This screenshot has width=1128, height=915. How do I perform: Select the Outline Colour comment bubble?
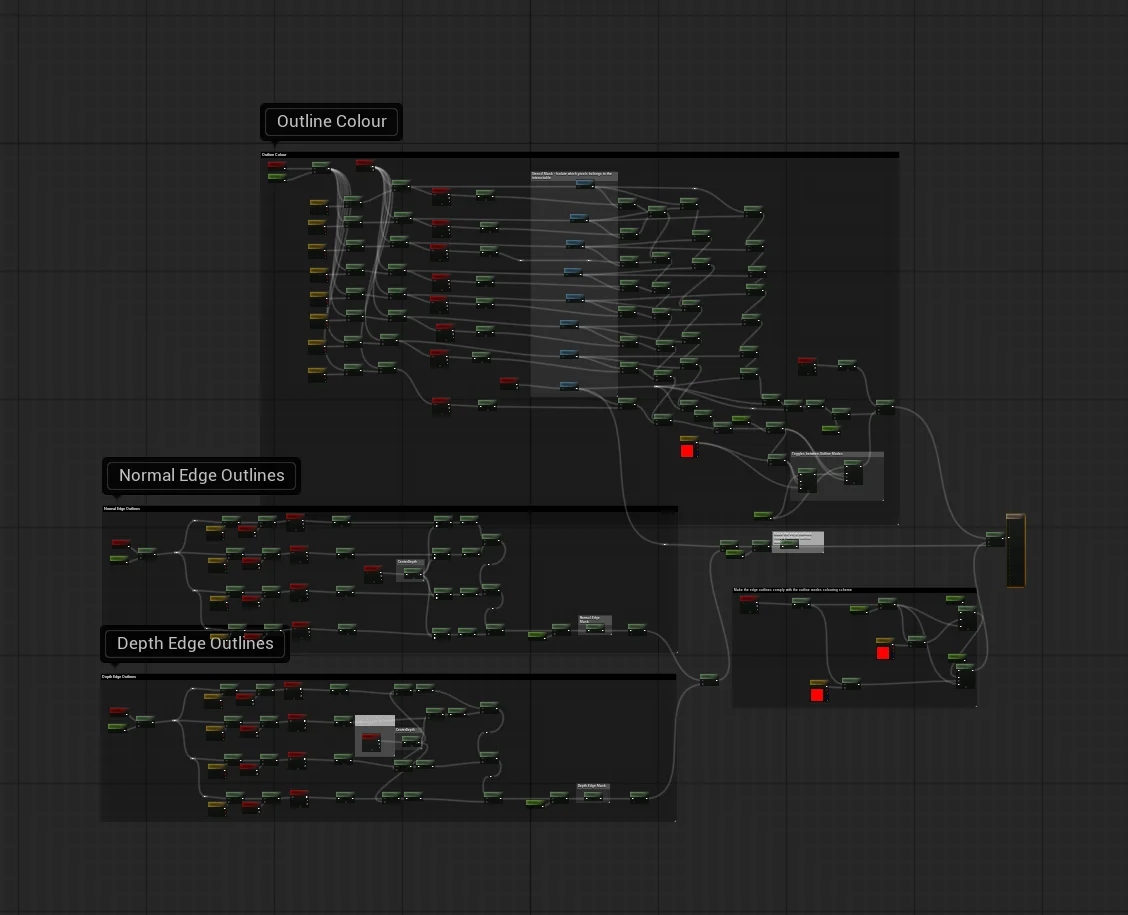(x=332, y=122)
